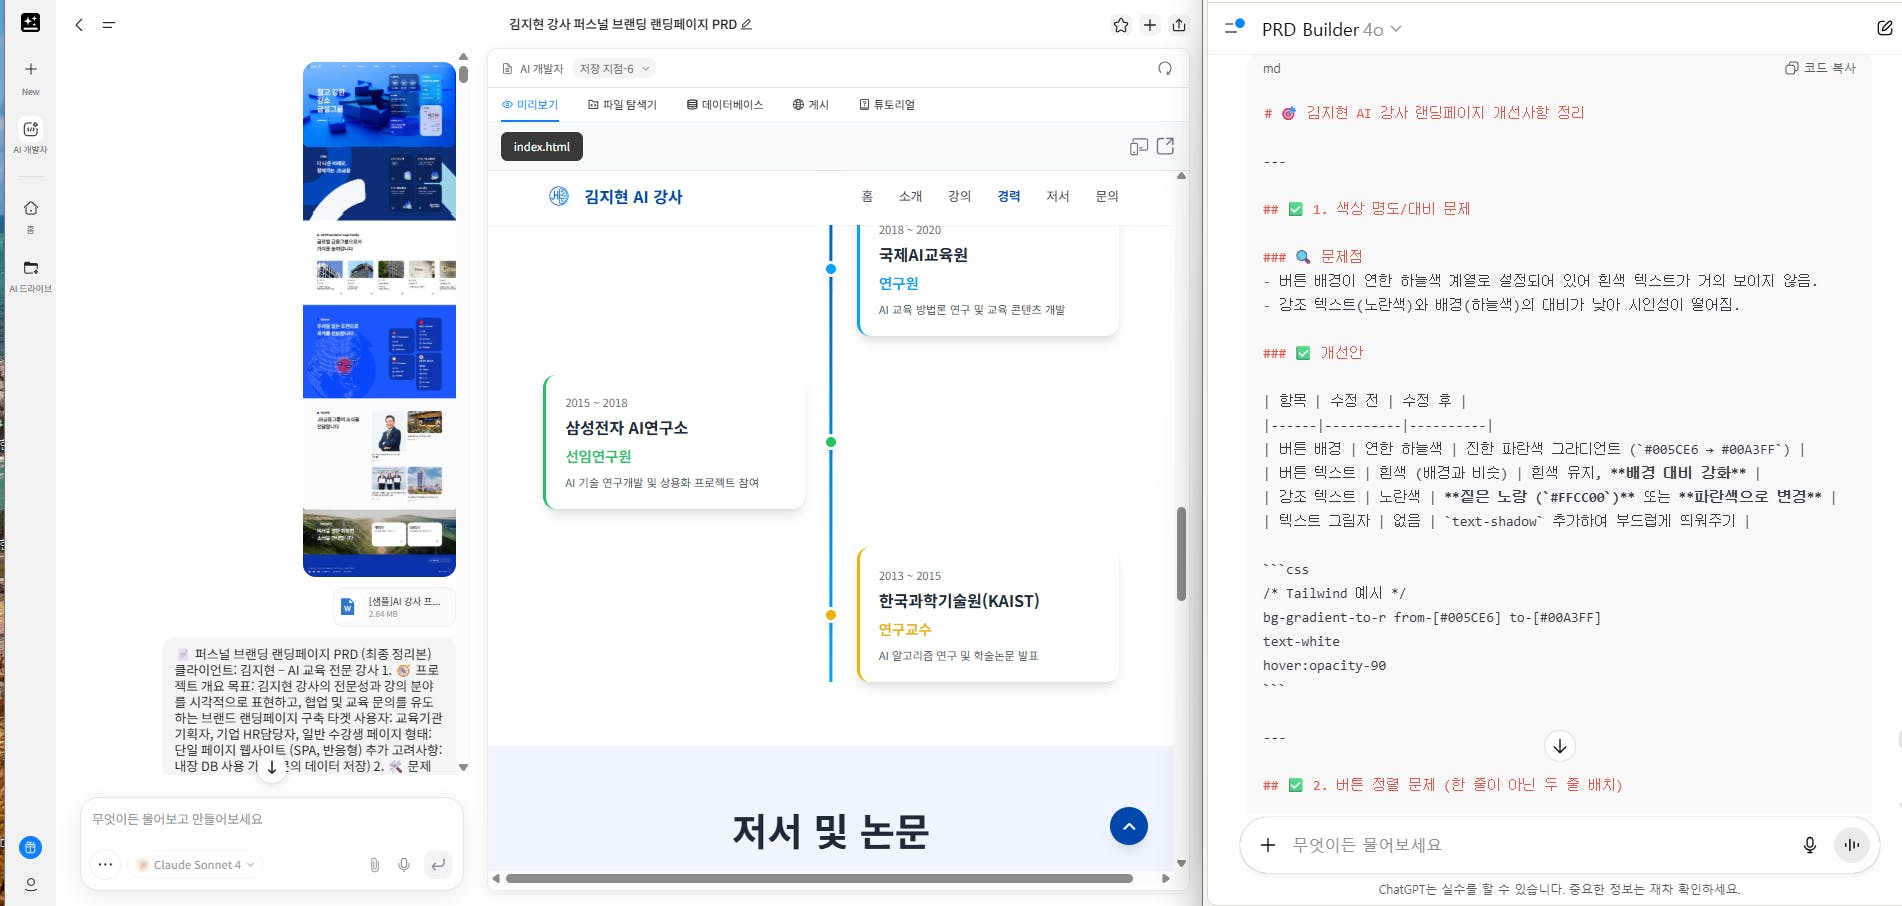This screenshot has height=906, width=1902.
Task: Attach a file with the paperclip icon
Action: click(374, 865)
